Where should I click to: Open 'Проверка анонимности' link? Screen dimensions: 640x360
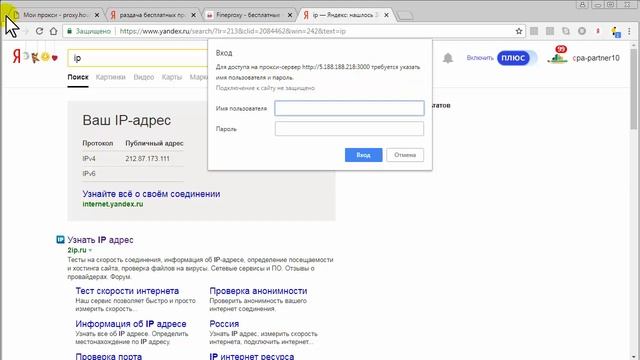coord(258,291)
